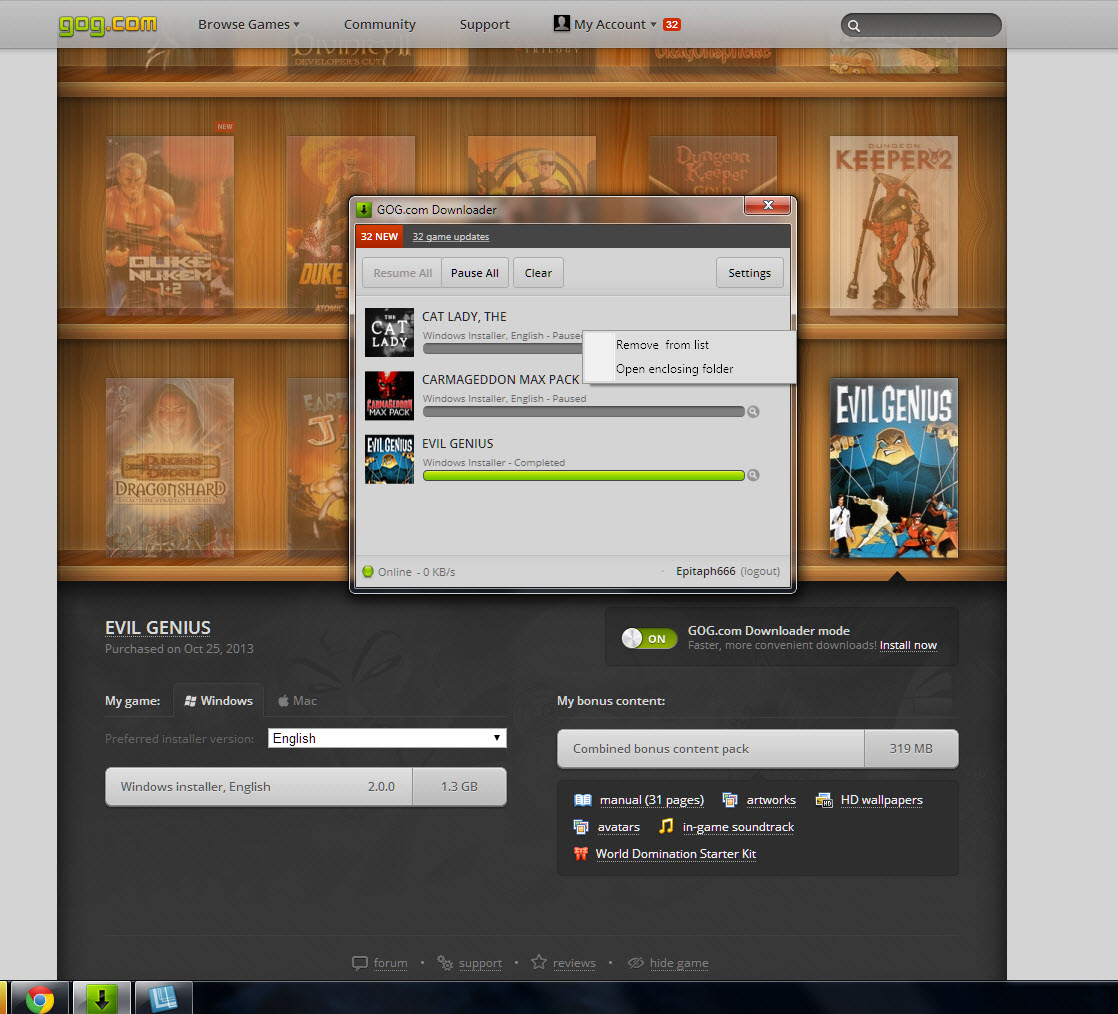Open Chrome from the taskbar
1118x1014 pixels.
click(x=39, y=998)
